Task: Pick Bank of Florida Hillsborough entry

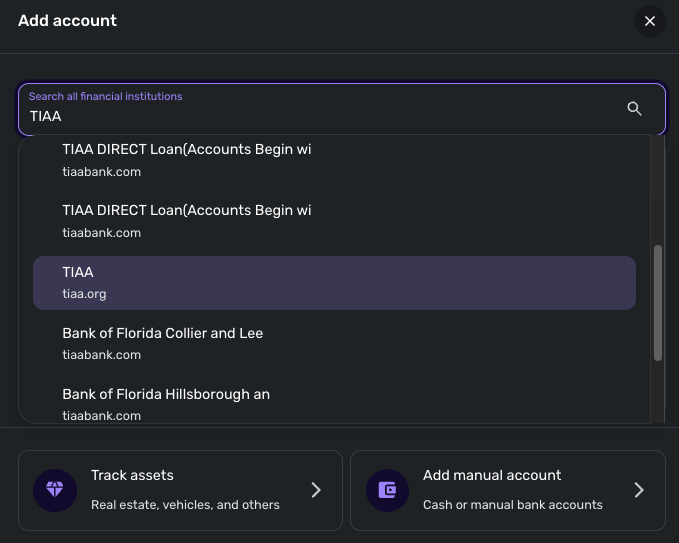Action: coord(334,404)
